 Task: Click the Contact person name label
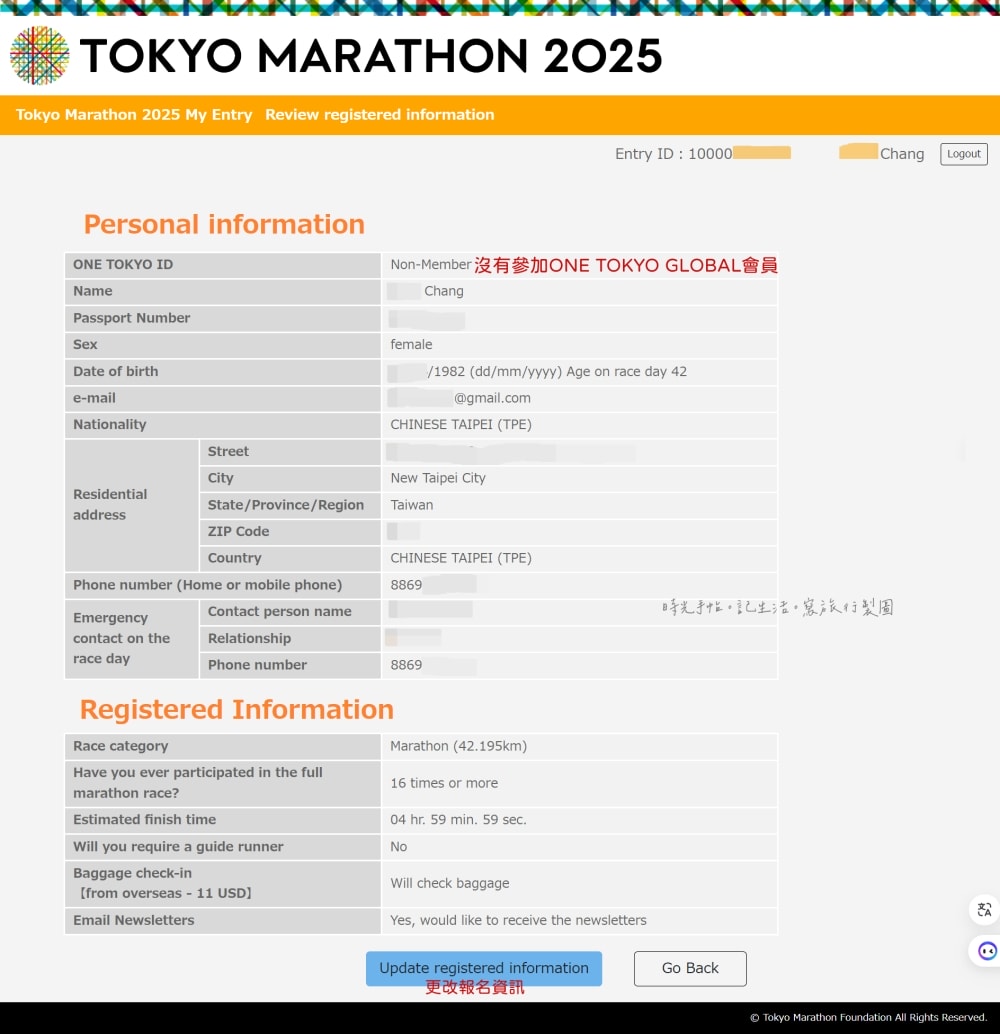point(280,611)
